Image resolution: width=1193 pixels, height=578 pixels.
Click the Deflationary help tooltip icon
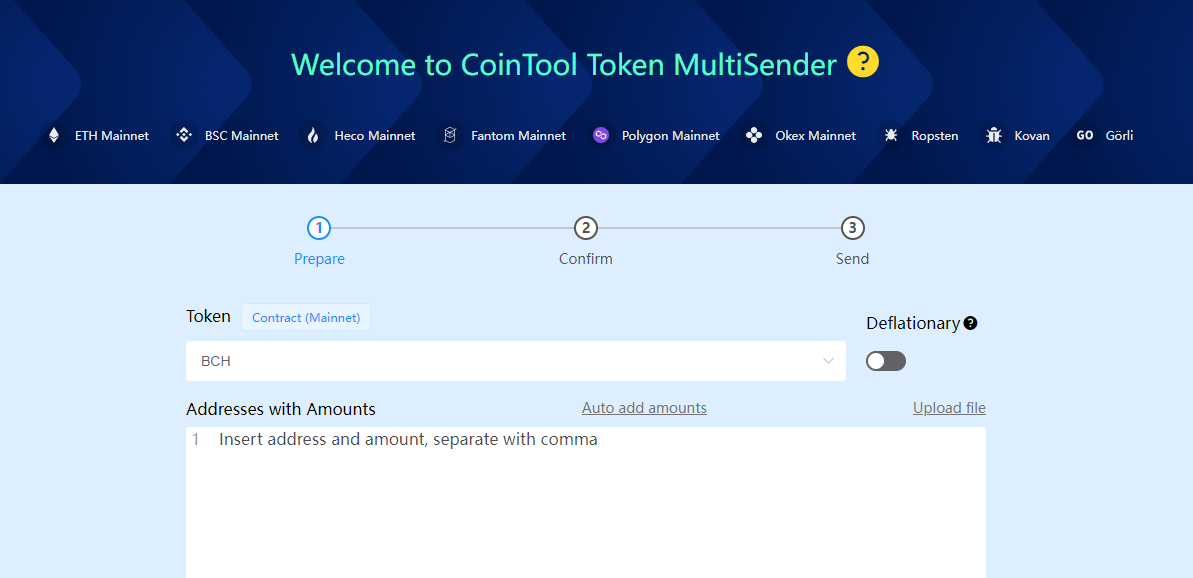pyautogui.click(x=970, y=323)
